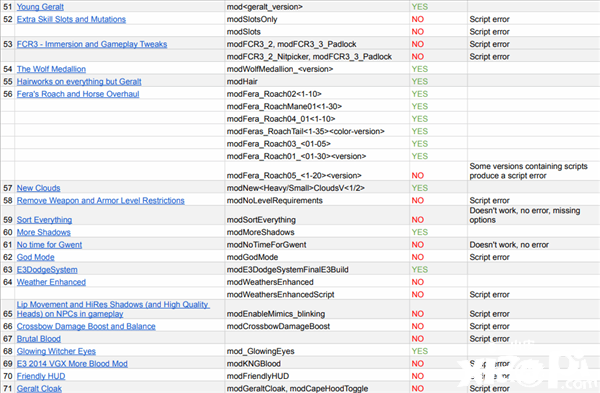Open the Glowing Witcher Eyes link
This screenshot has height=393, width=600.
(56, 351)
